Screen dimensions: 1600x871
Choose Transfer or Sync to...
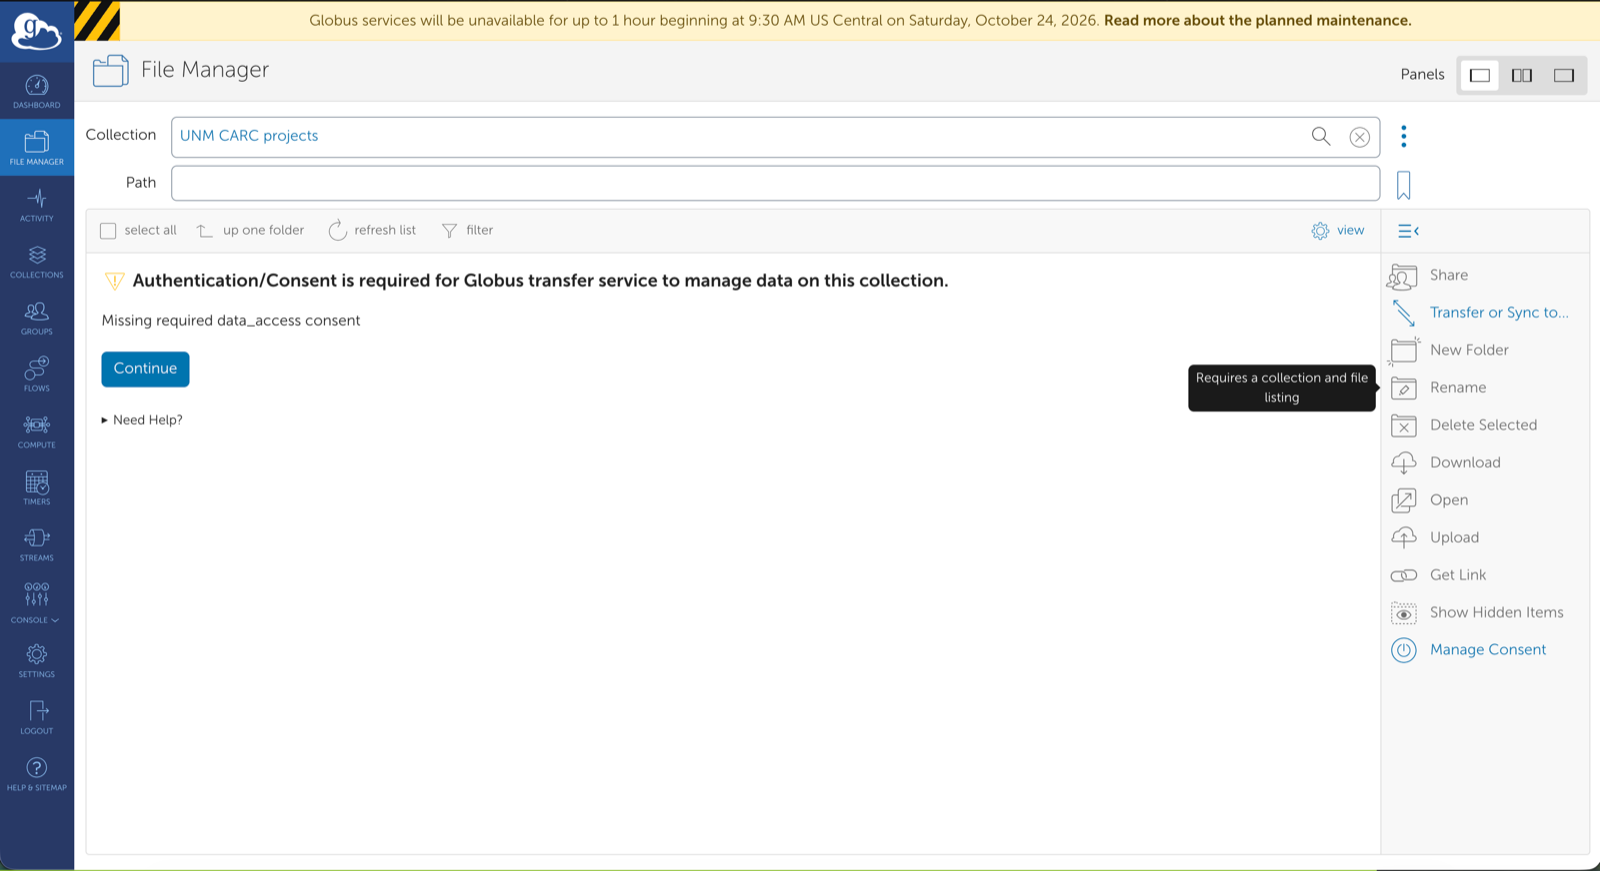point(1480,312)
